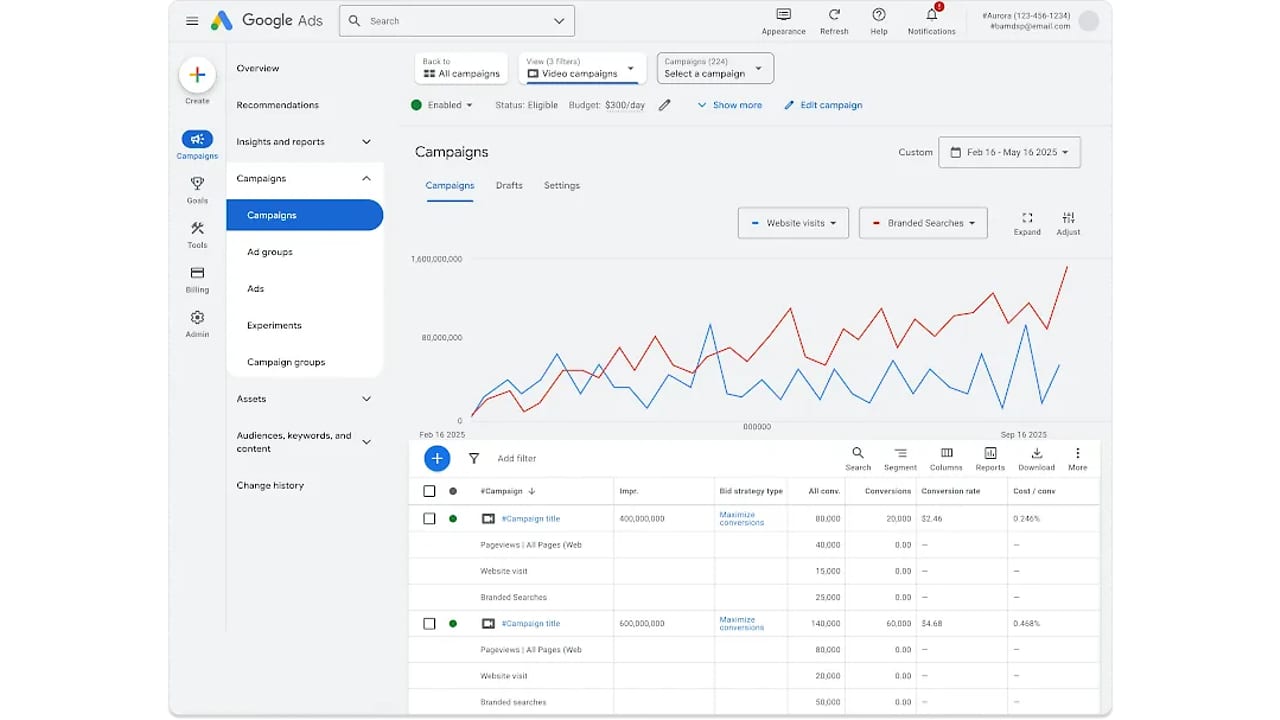Open table Search tool
Viewport: 1280px width, 720px height.
[x=858, y=459]
